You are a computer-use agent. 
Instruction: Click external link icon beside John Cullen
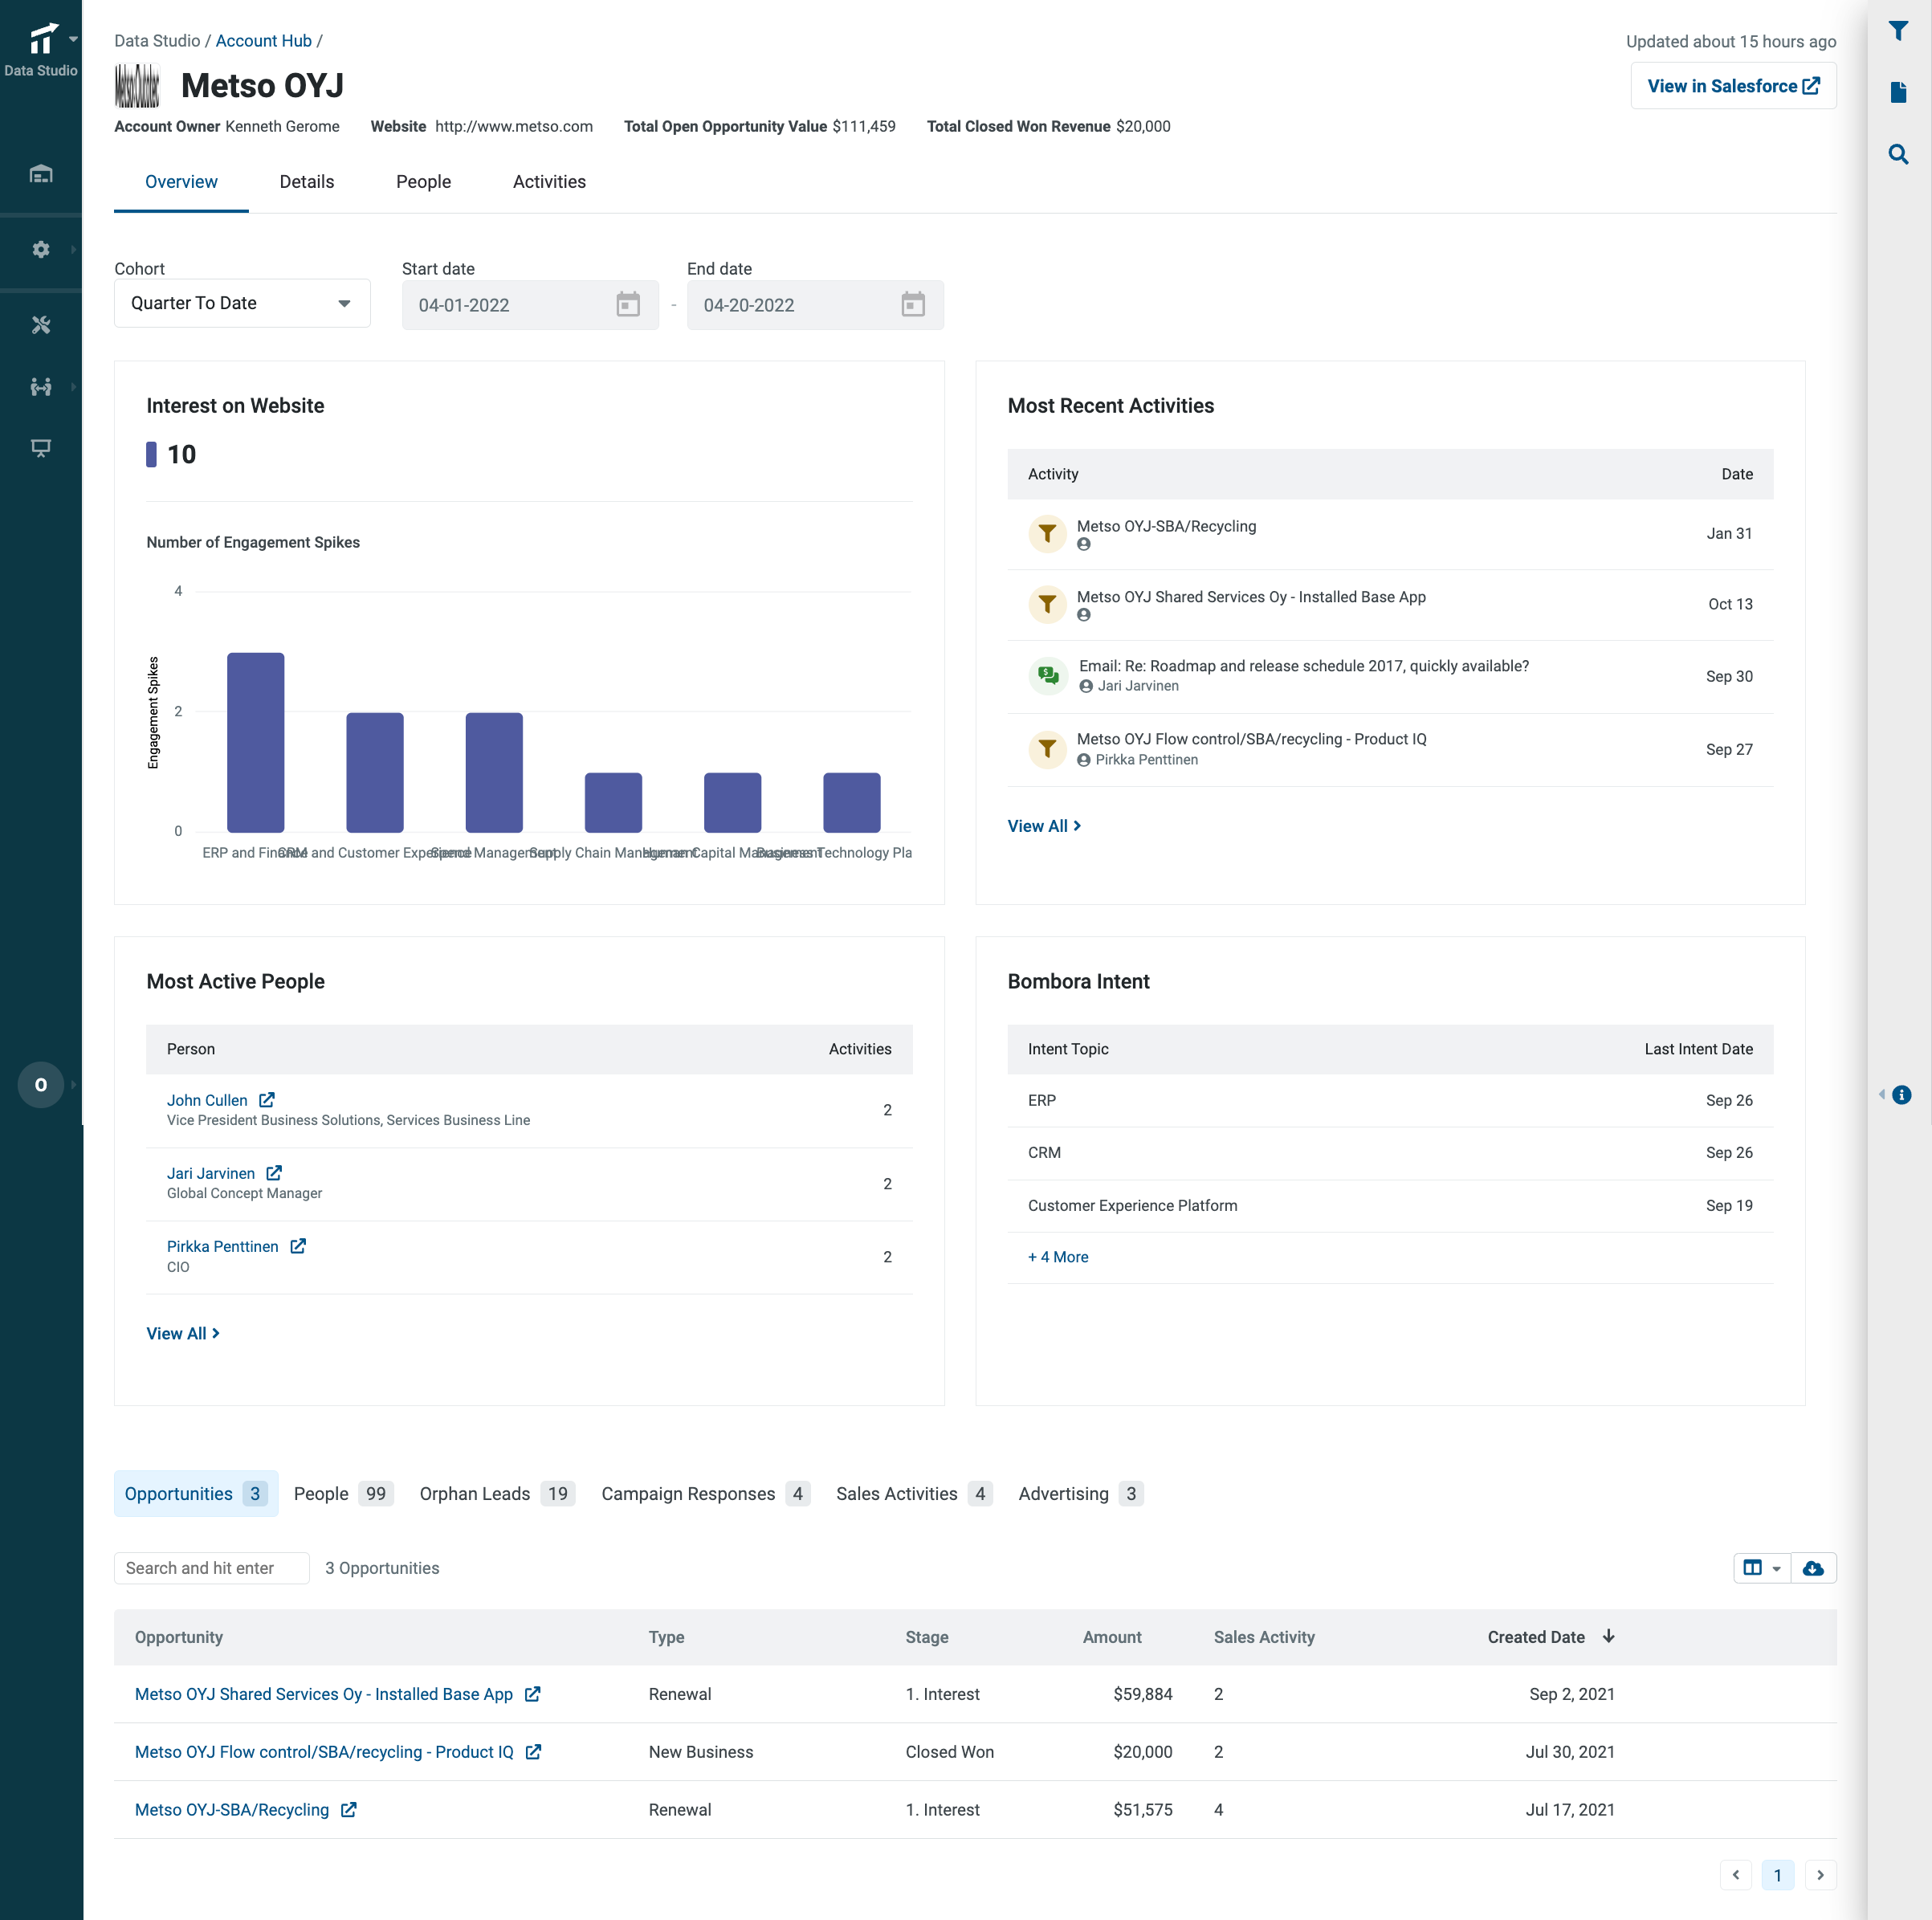[x=267, y=1099]
